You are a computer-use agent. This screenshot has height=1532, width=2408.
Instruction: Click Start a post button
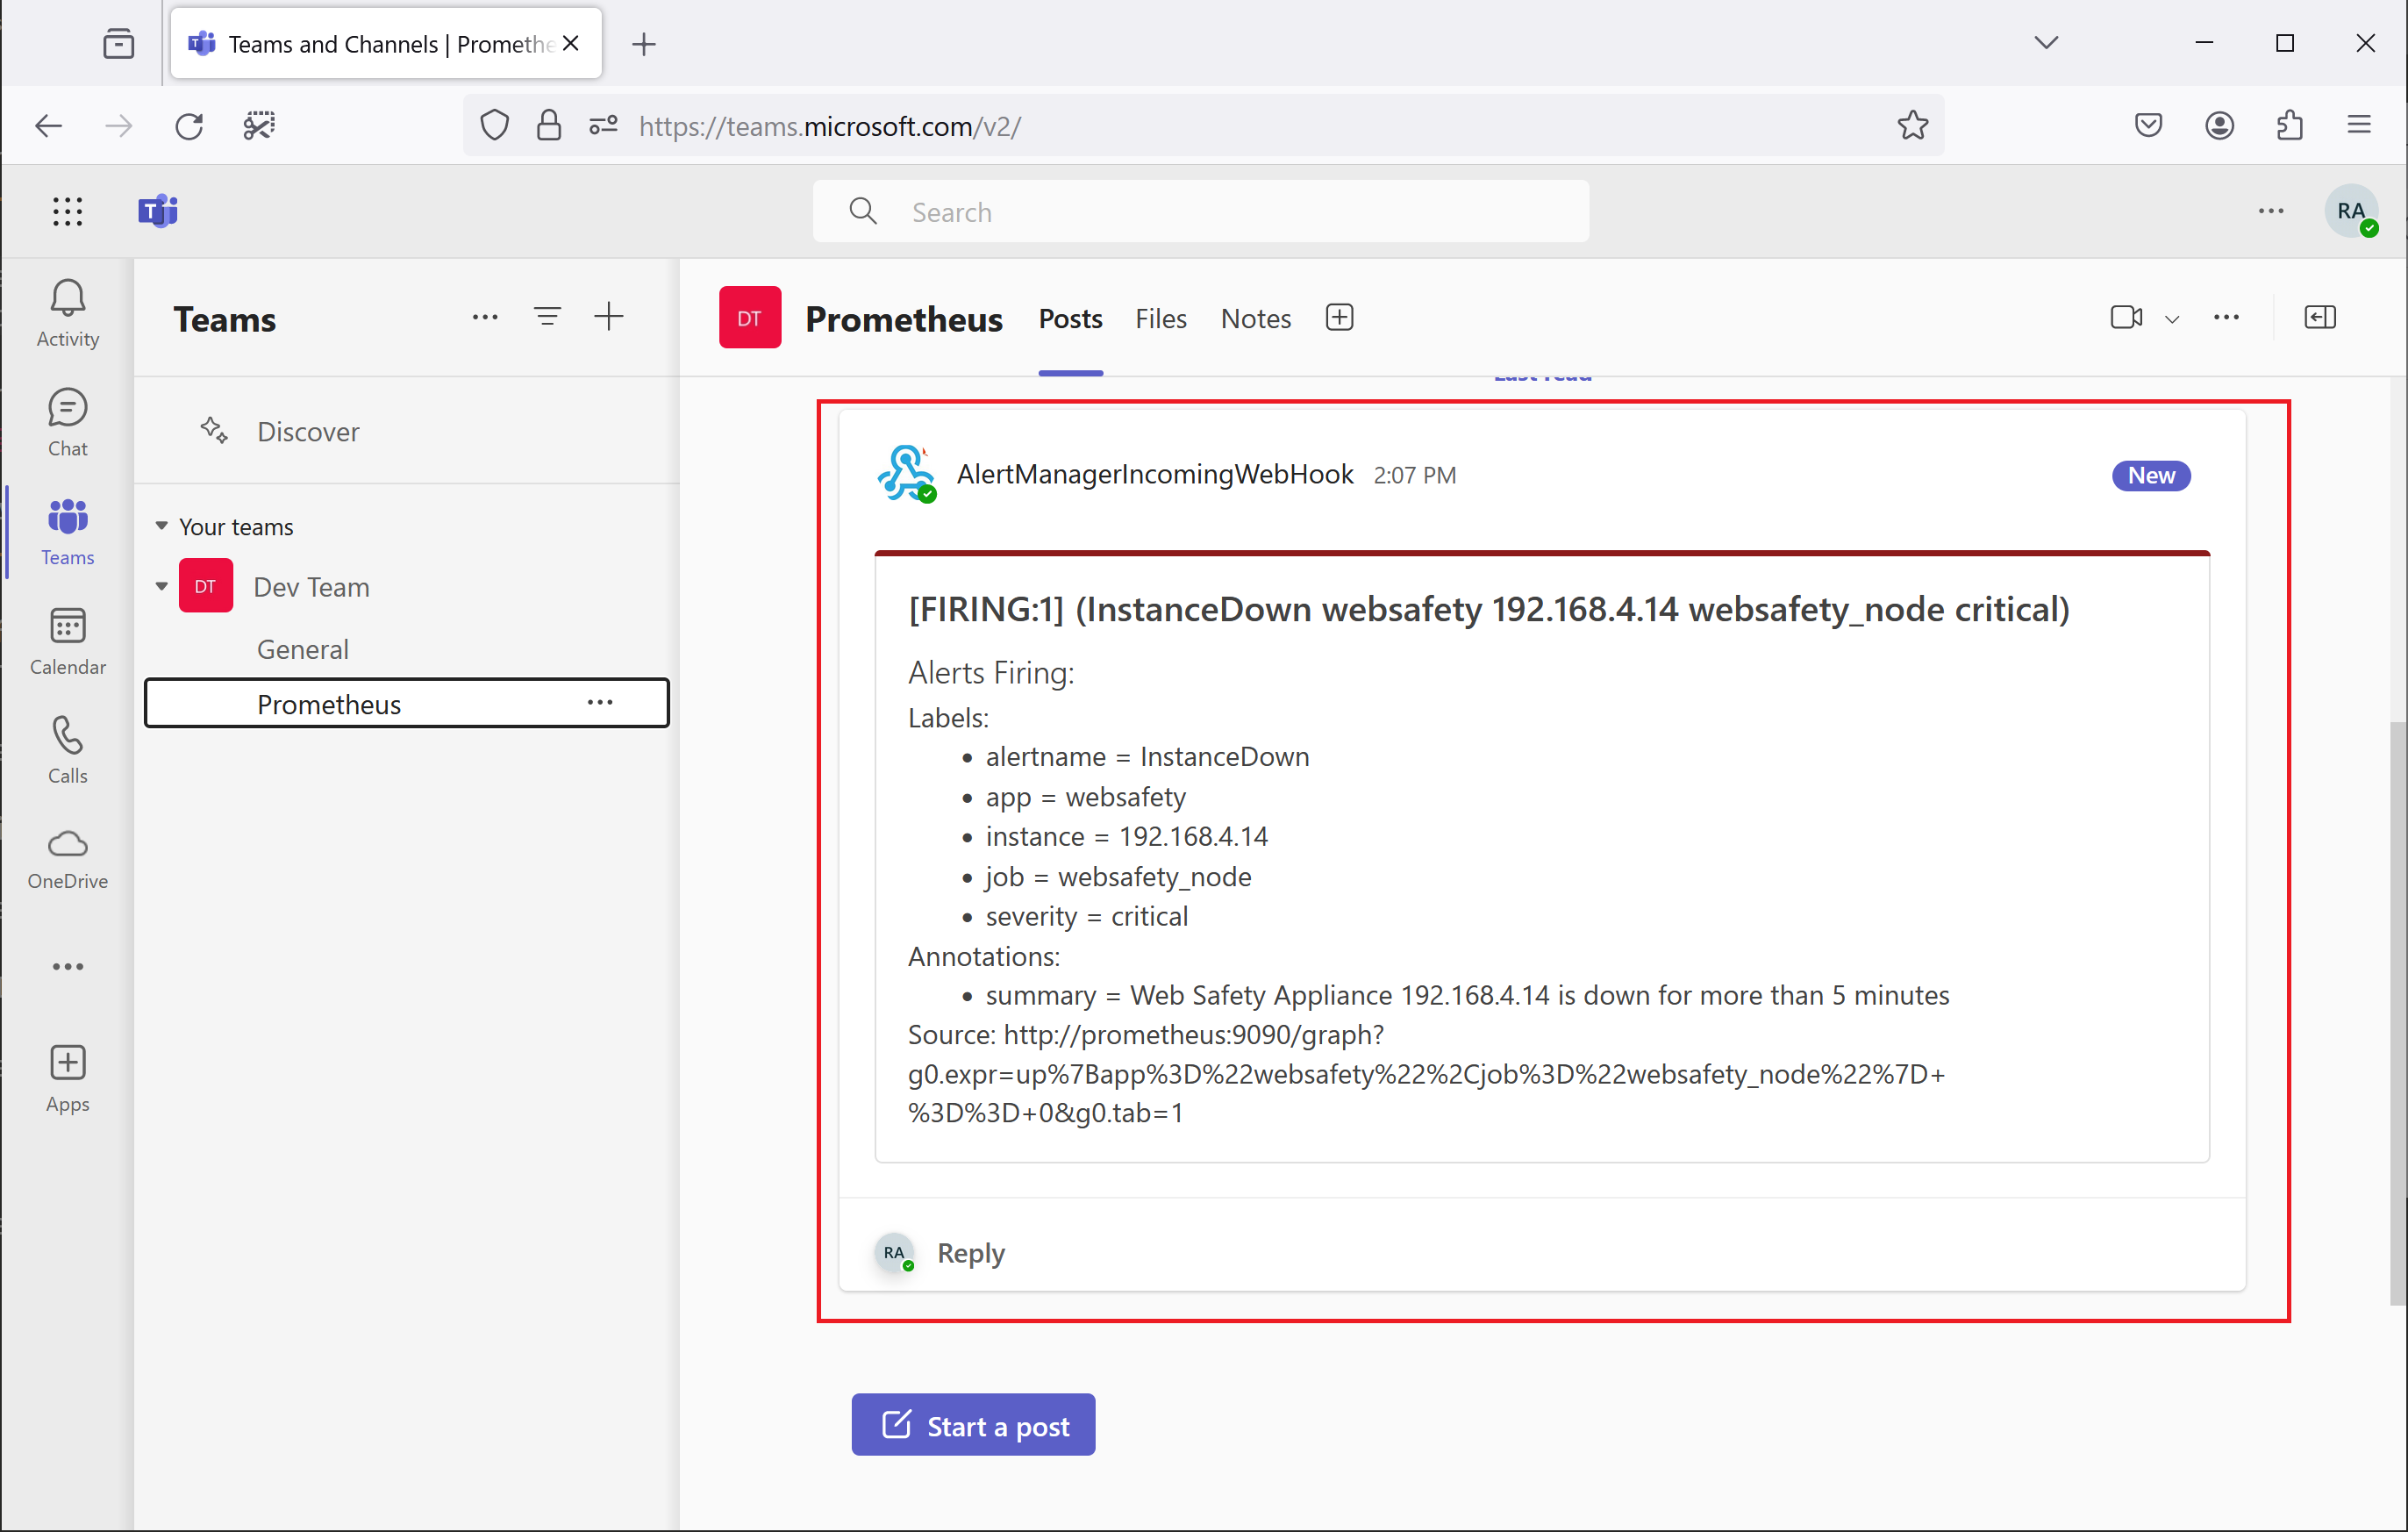click(x=973, y=1425)
